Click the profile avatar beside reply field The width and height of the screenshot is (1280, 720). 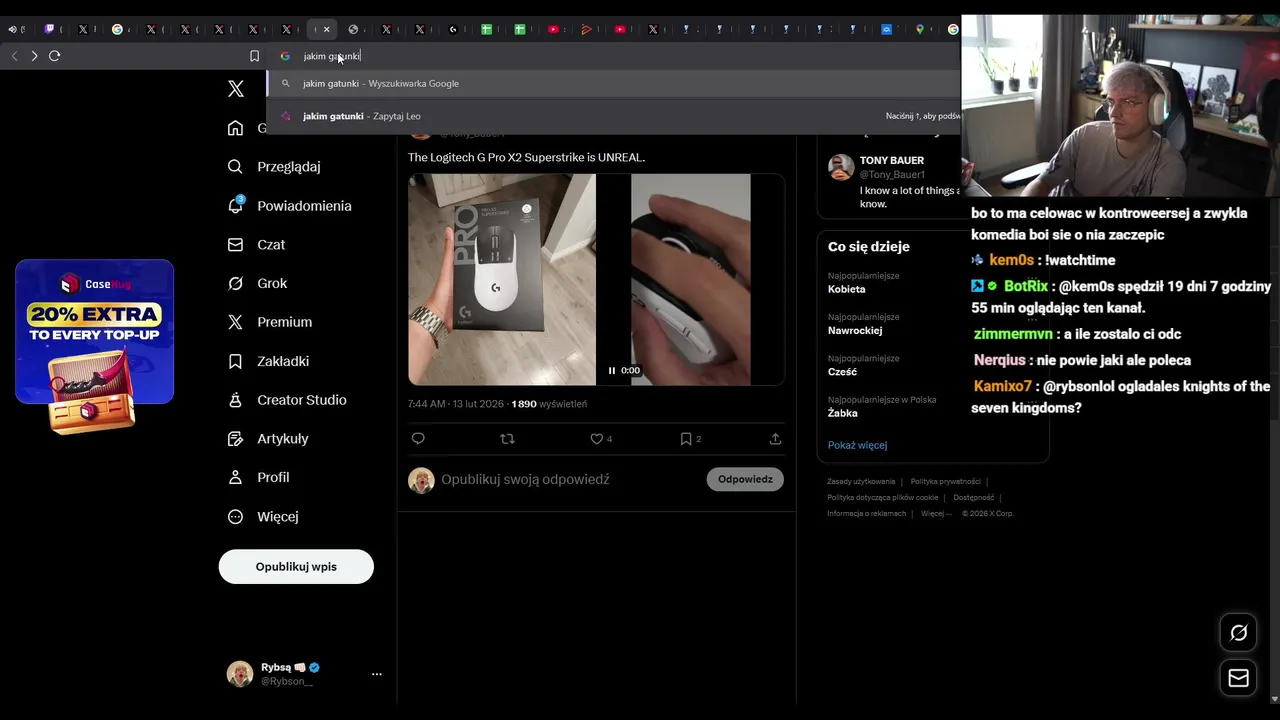pyautogui.click(x=421, y=480)
